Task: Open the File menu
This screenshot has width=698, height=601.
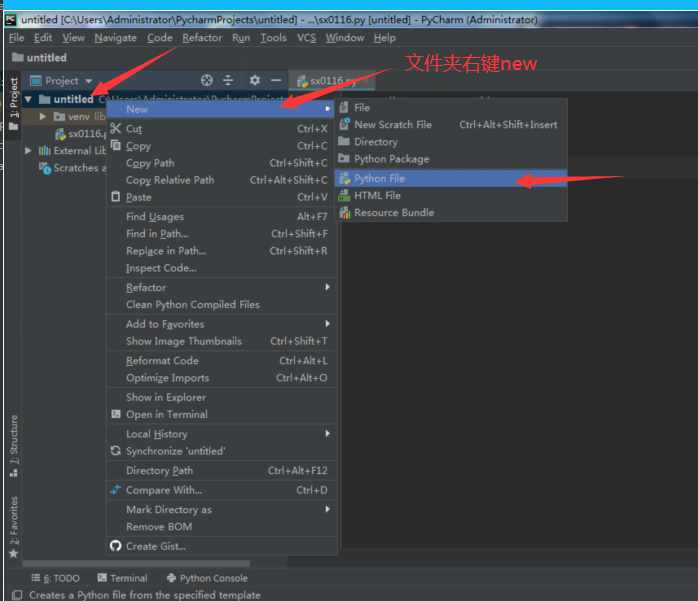Action: coord(16,38)
